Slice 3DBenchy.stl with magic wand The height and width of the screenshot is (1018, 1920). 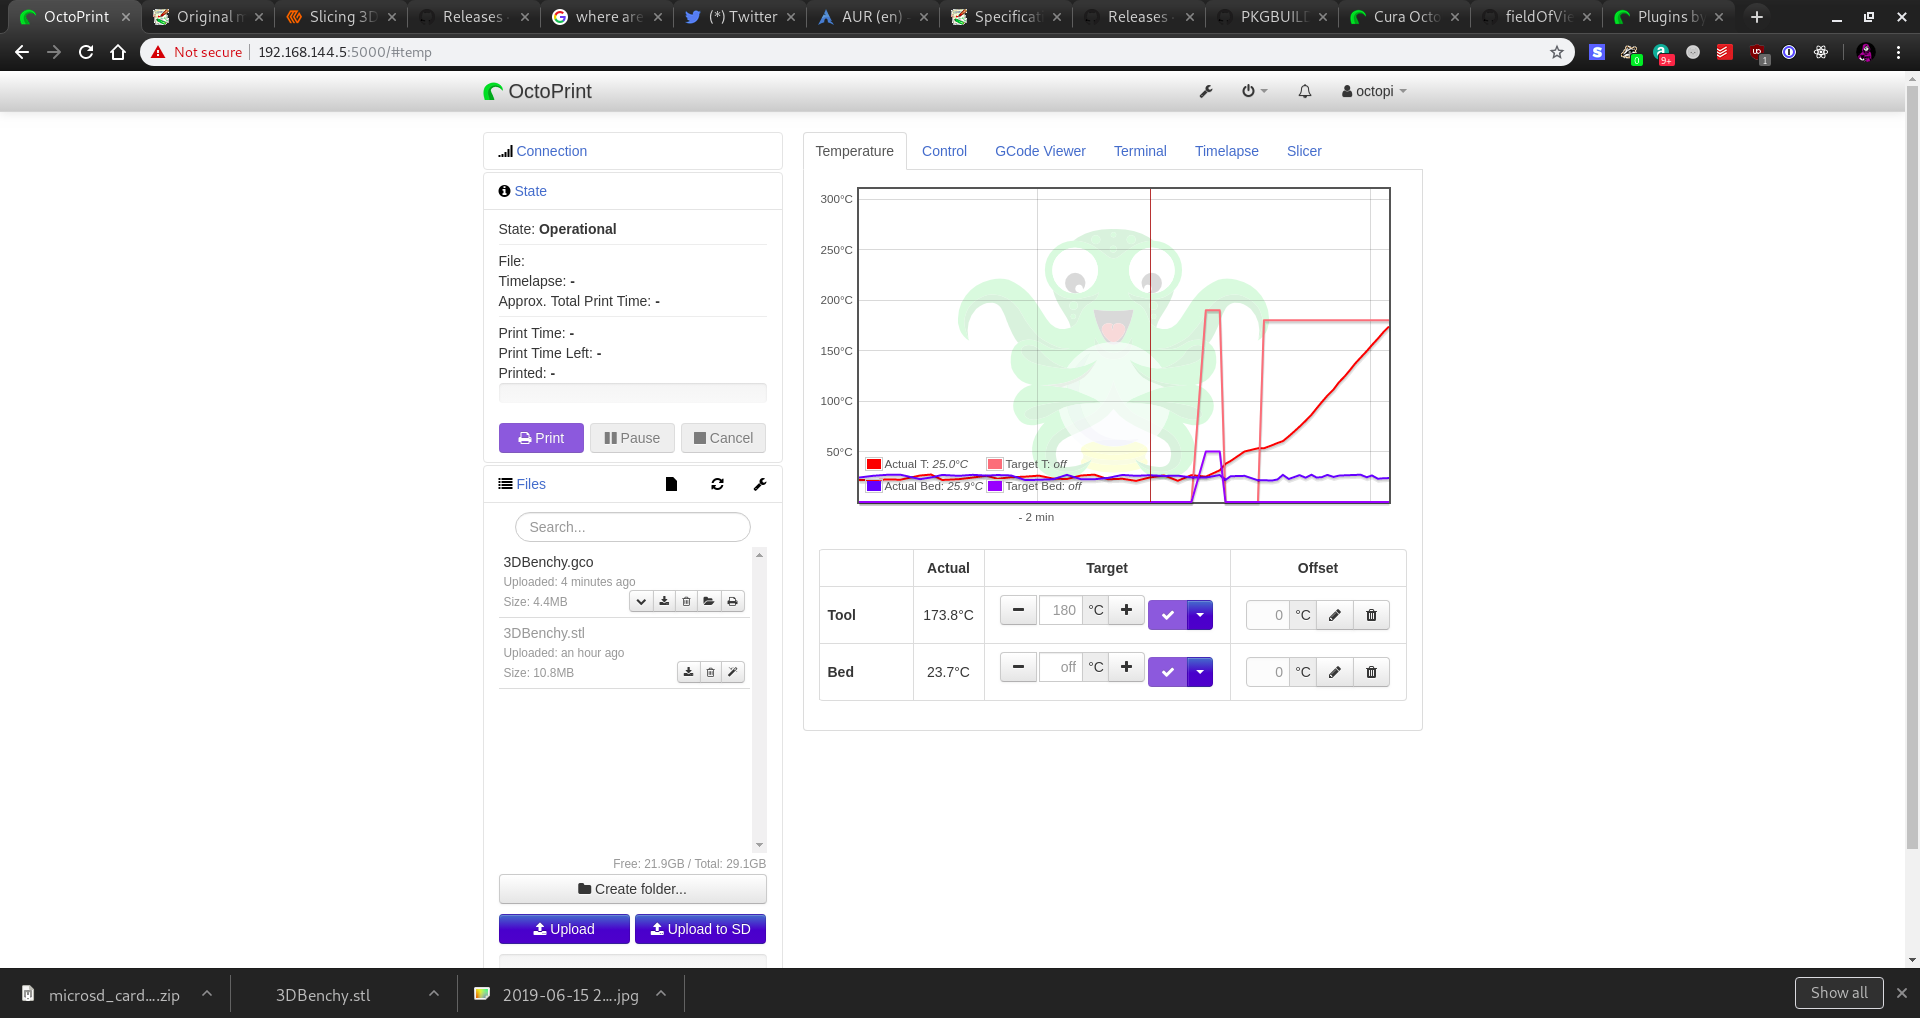pyautogui.click(x=733, y=672)
